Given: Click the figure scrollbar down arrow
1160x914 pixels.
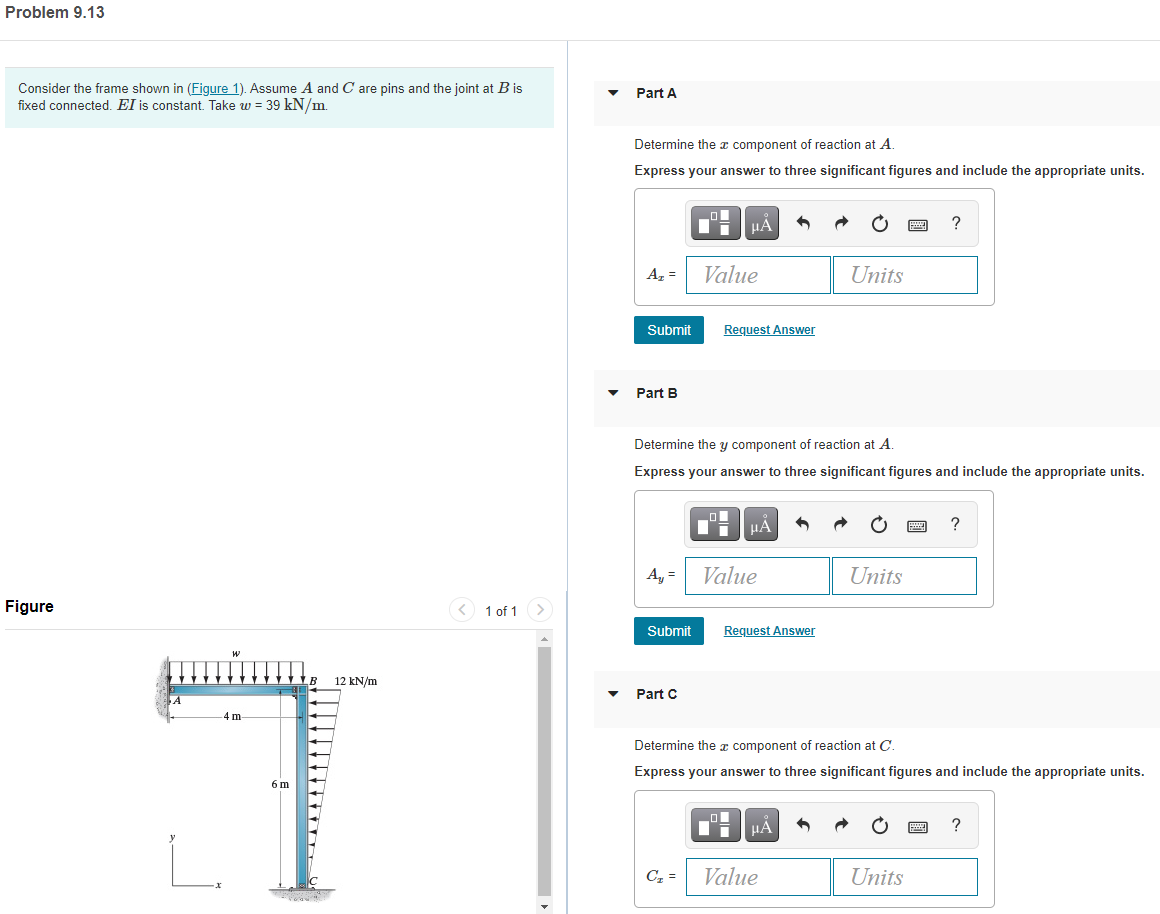Looking at the screenshot, I should tap(544, 907).
